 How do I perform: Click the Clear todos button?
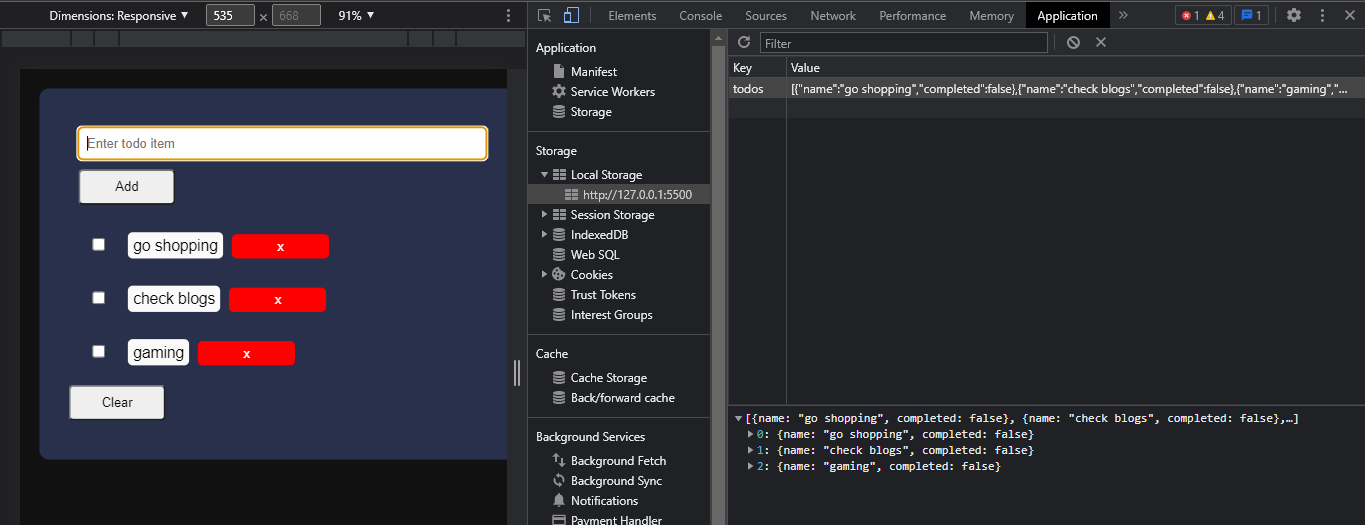[x=117, y=402]
